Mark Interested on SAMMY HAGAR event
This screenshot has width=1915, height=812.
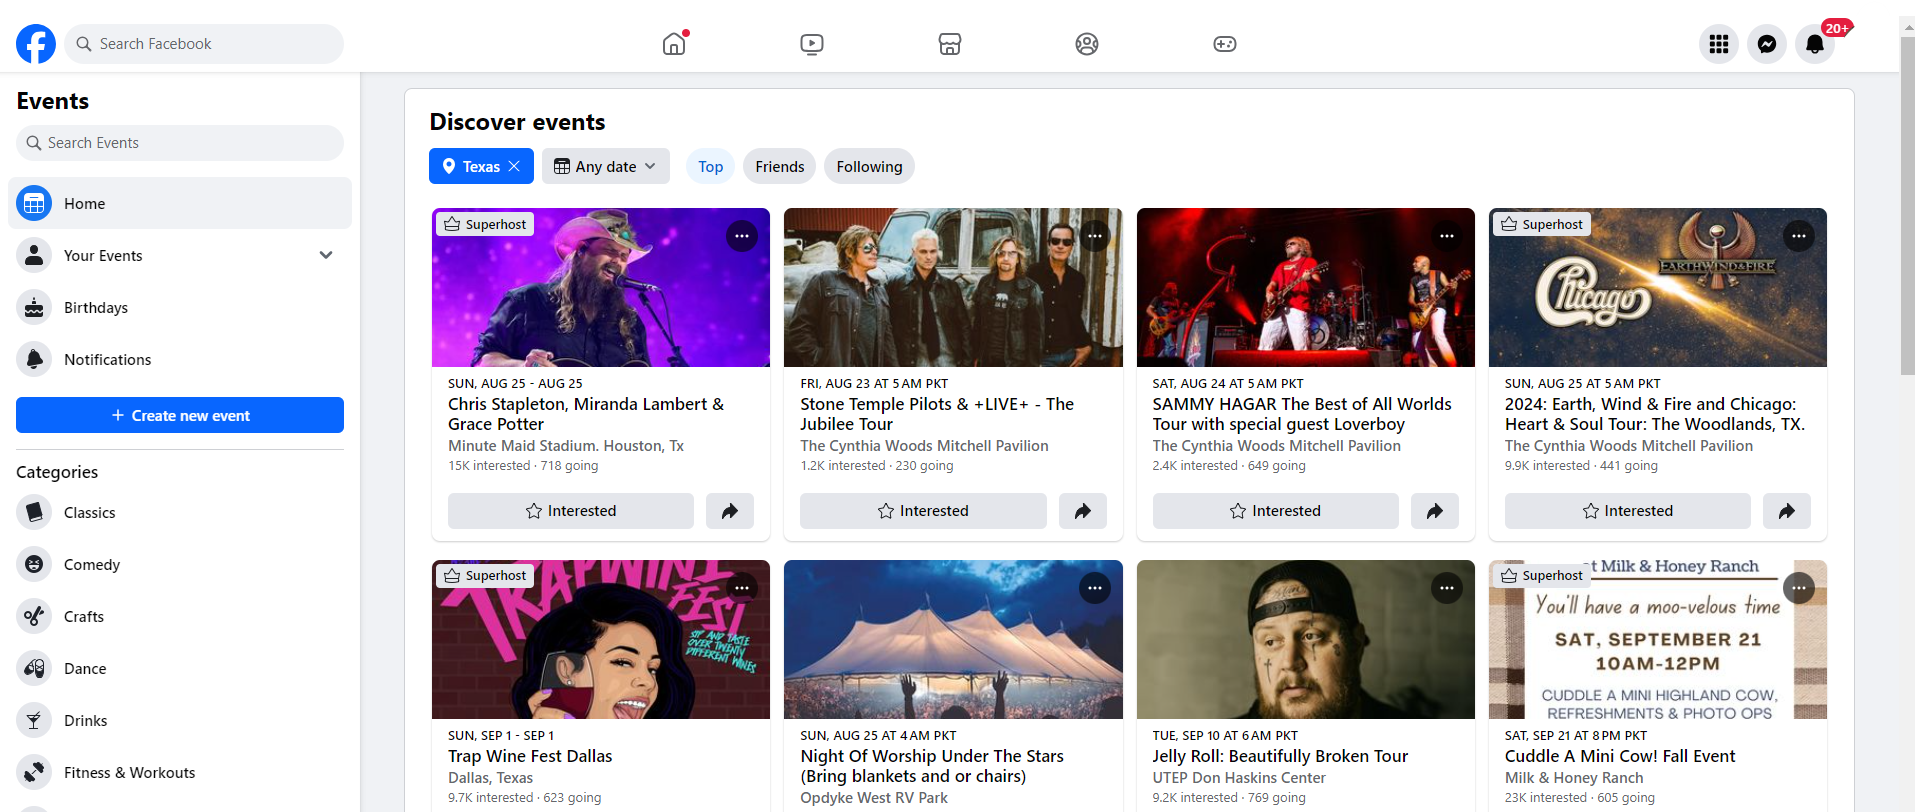point(1275,511)
